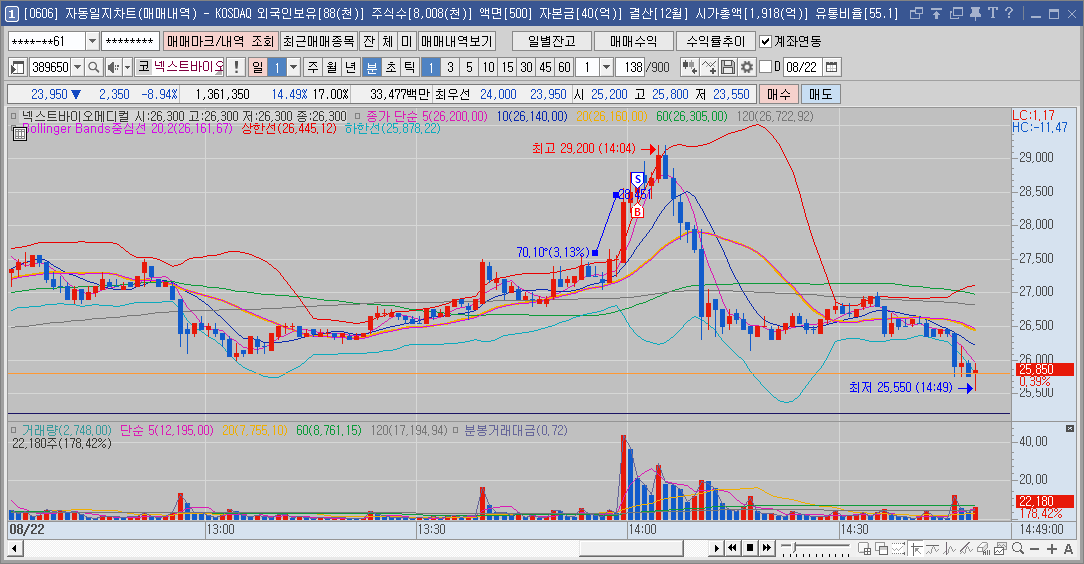
Task: Click the move-to-top arrow icon in title bar
Action: 936,13
